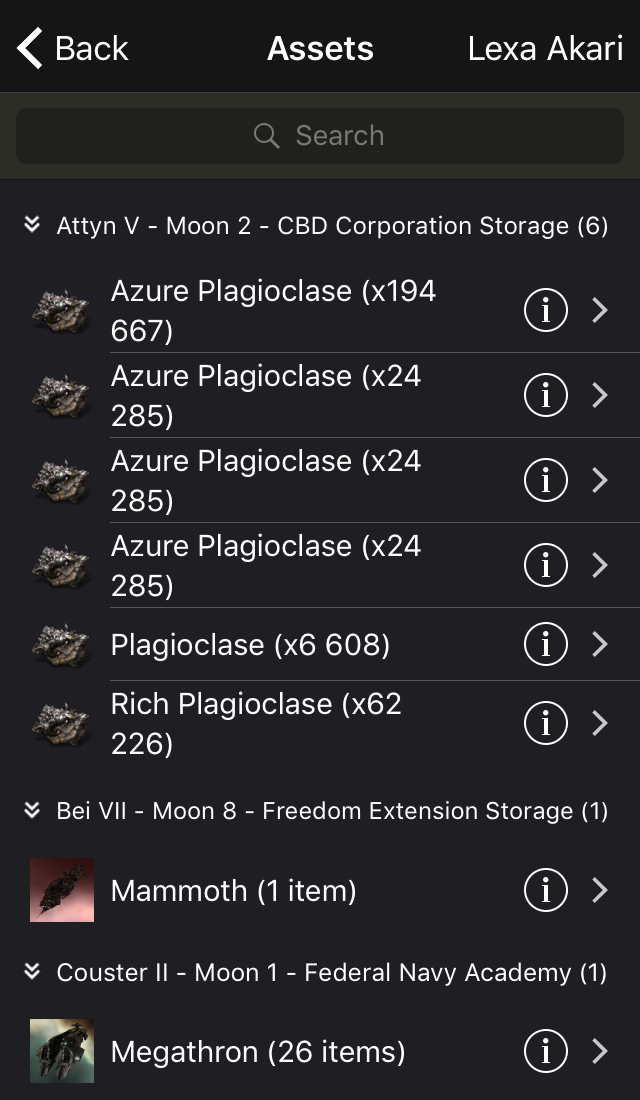Tap the magnifier icon in the search bar

click(266, 136)
